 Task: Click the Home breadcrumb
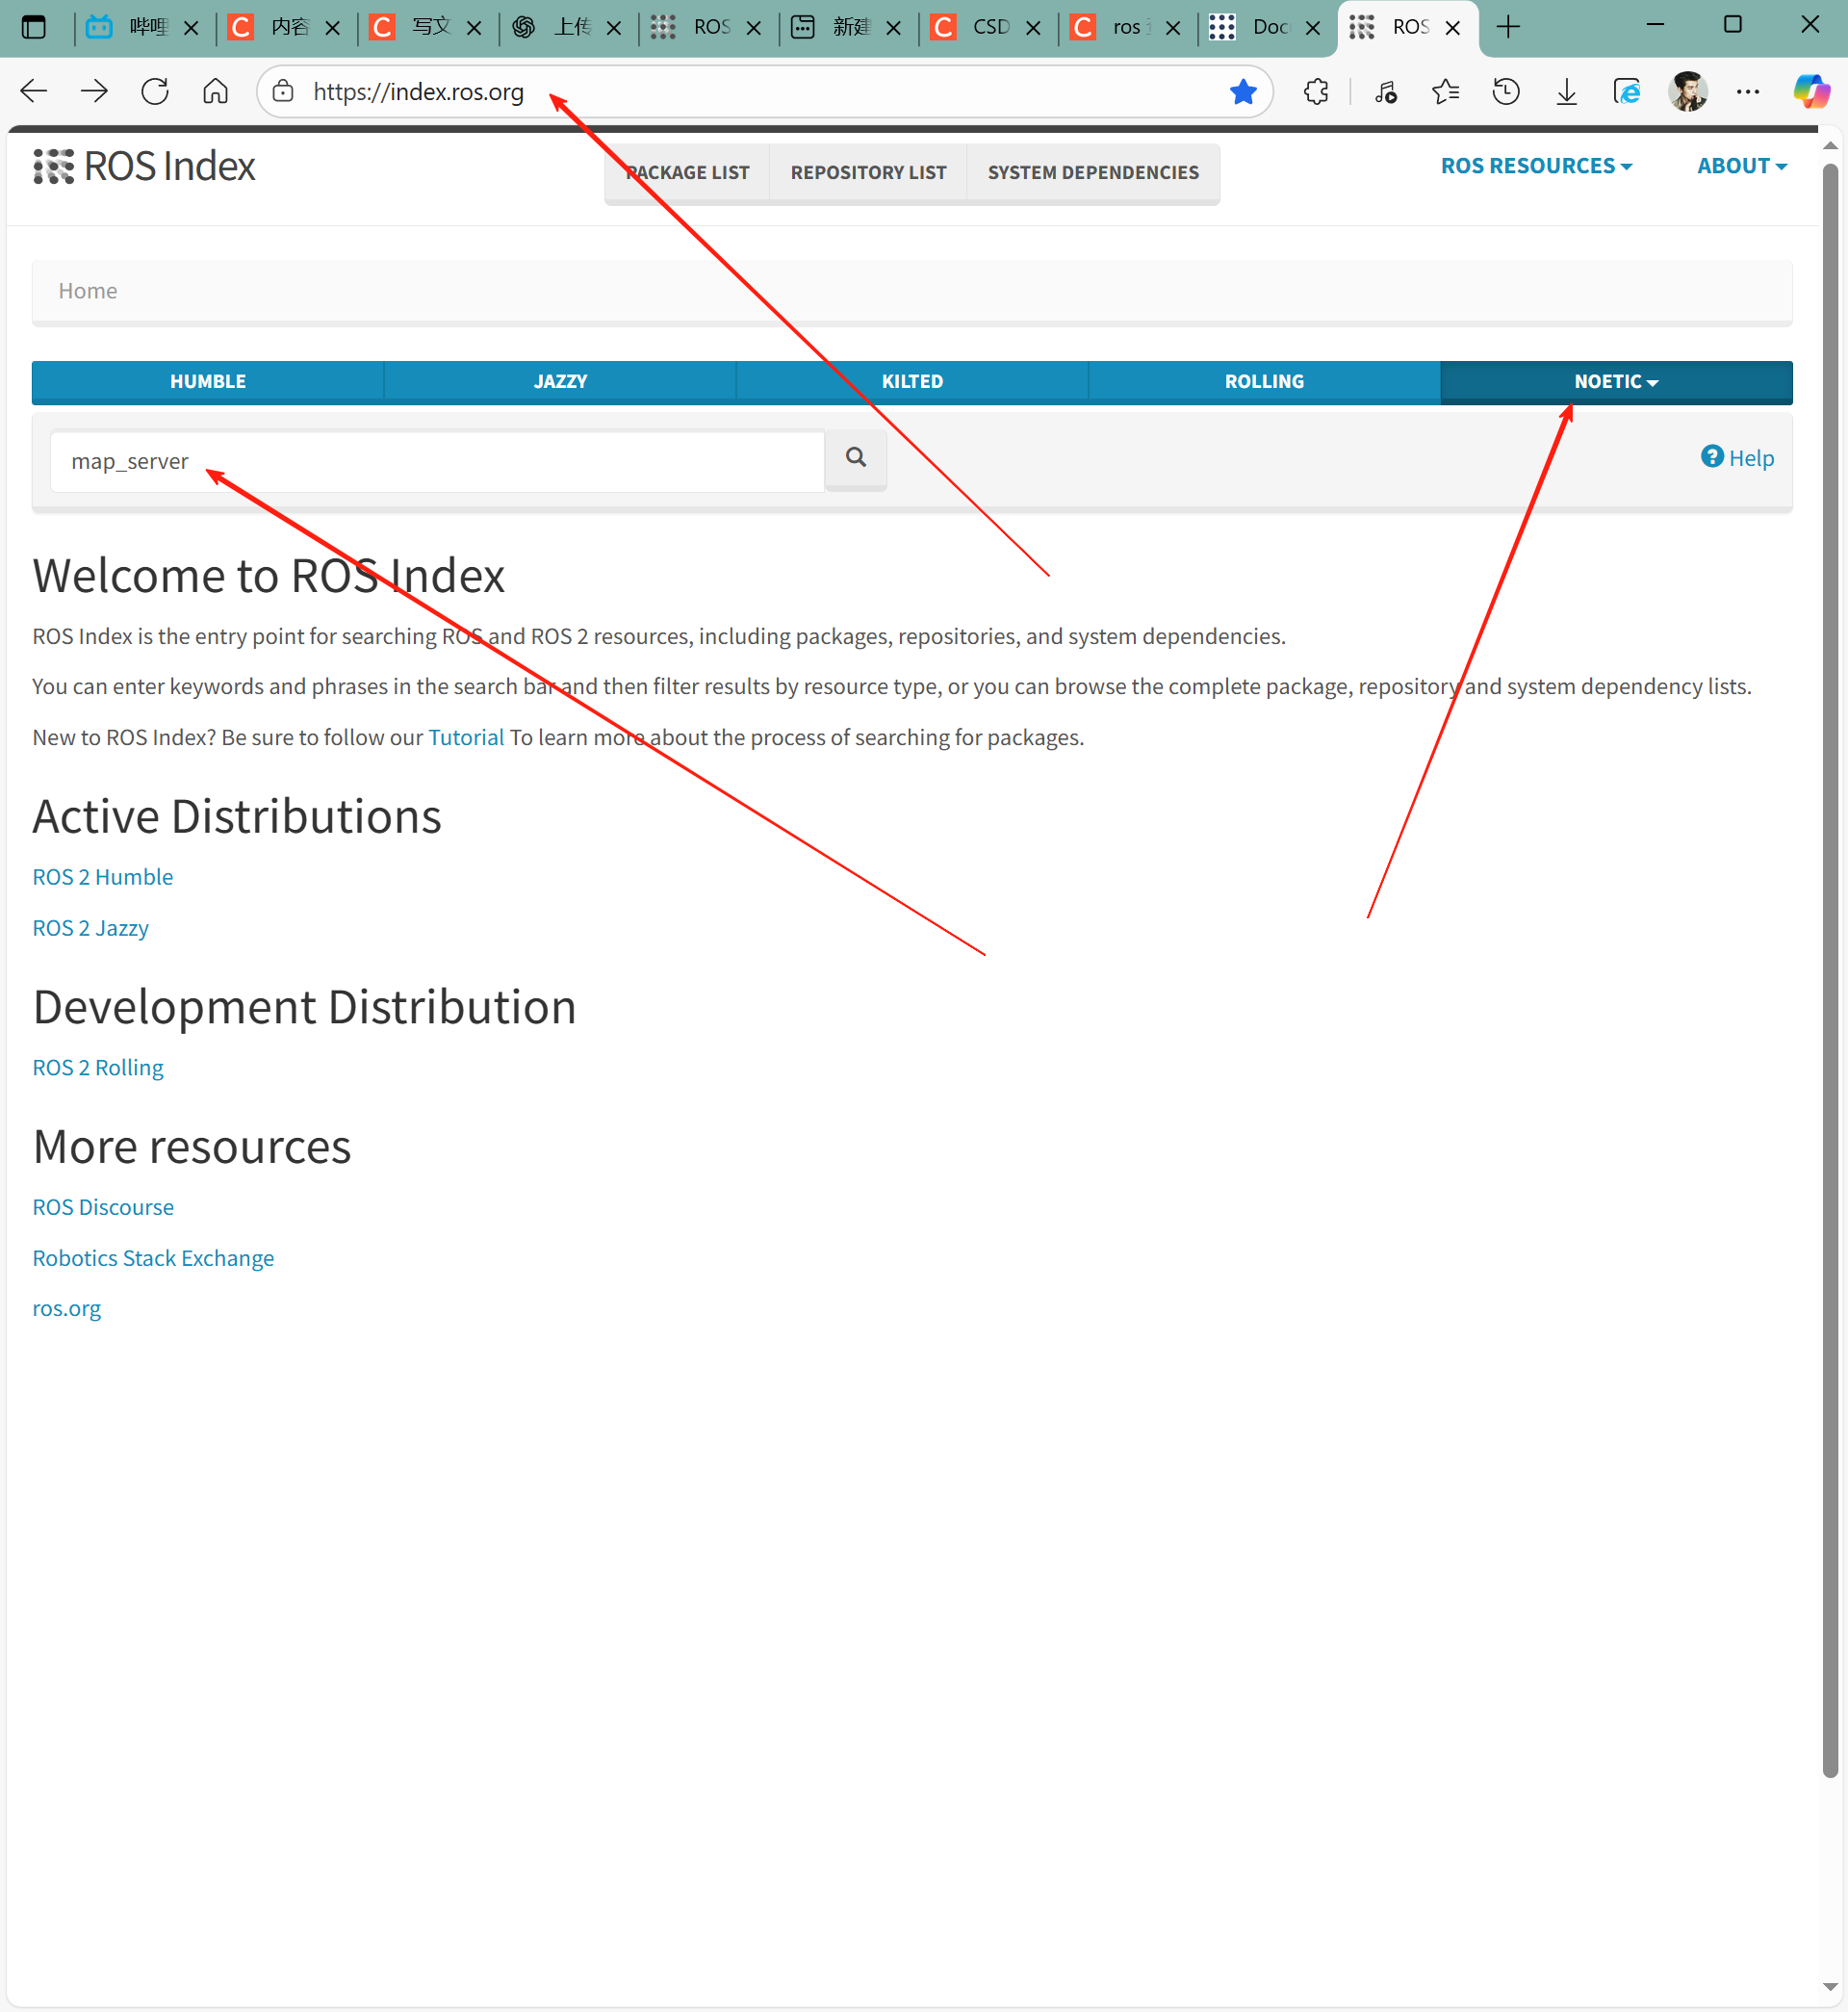coord(88,291)
